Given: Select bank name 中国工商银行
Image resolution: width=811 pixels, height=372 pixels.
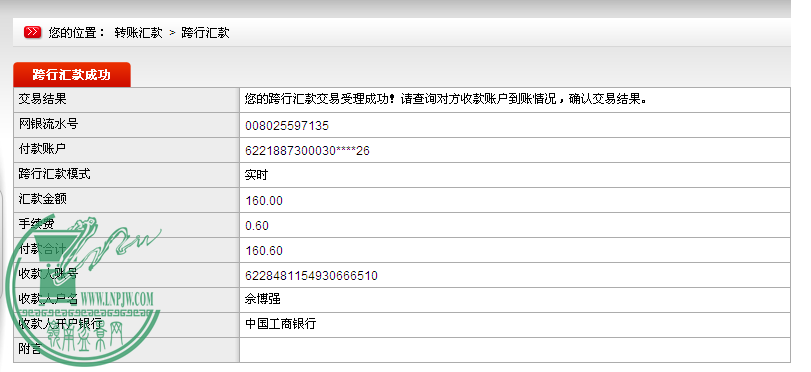Looking at the screenshot, I should [x=280, y=324].
